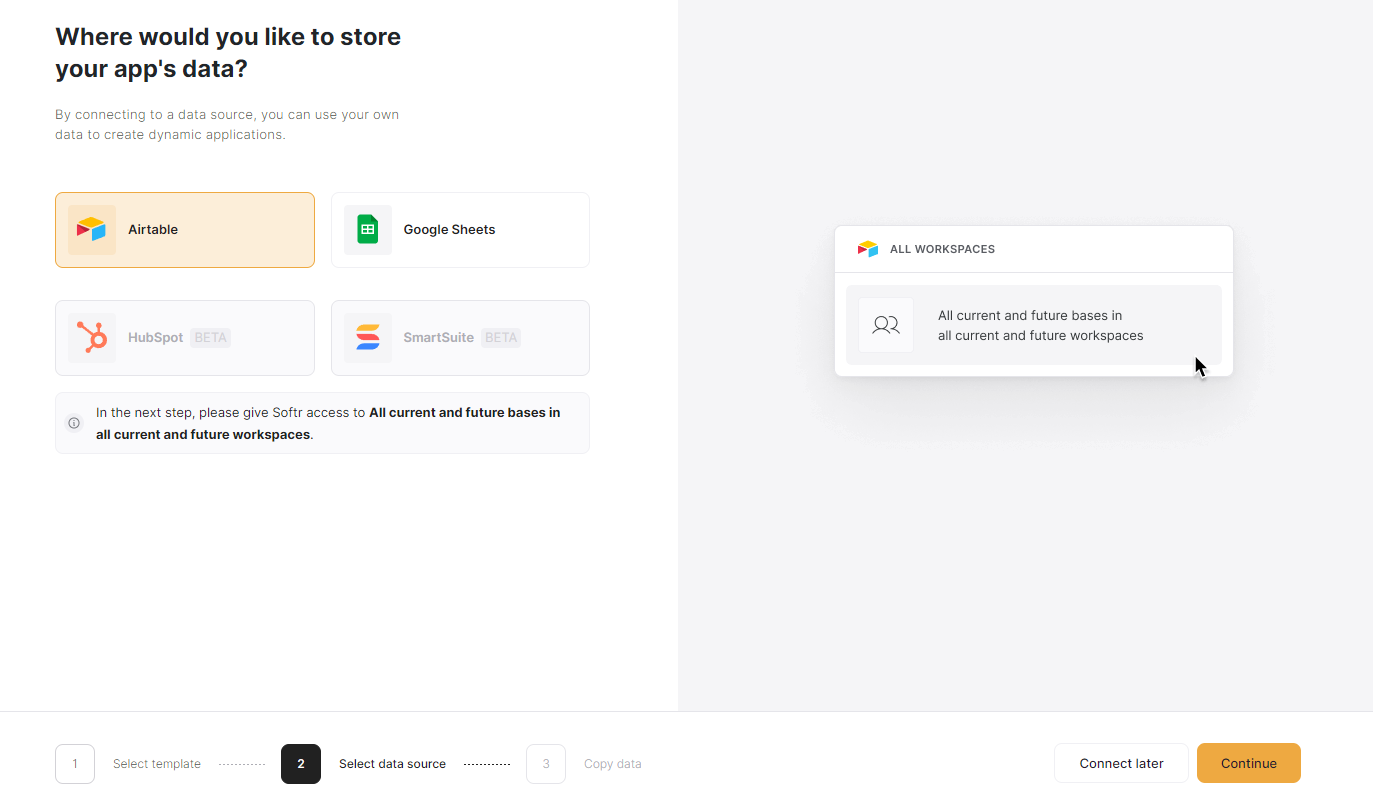
Task: Click the step 3 number box
Action: tap(546, 764)
